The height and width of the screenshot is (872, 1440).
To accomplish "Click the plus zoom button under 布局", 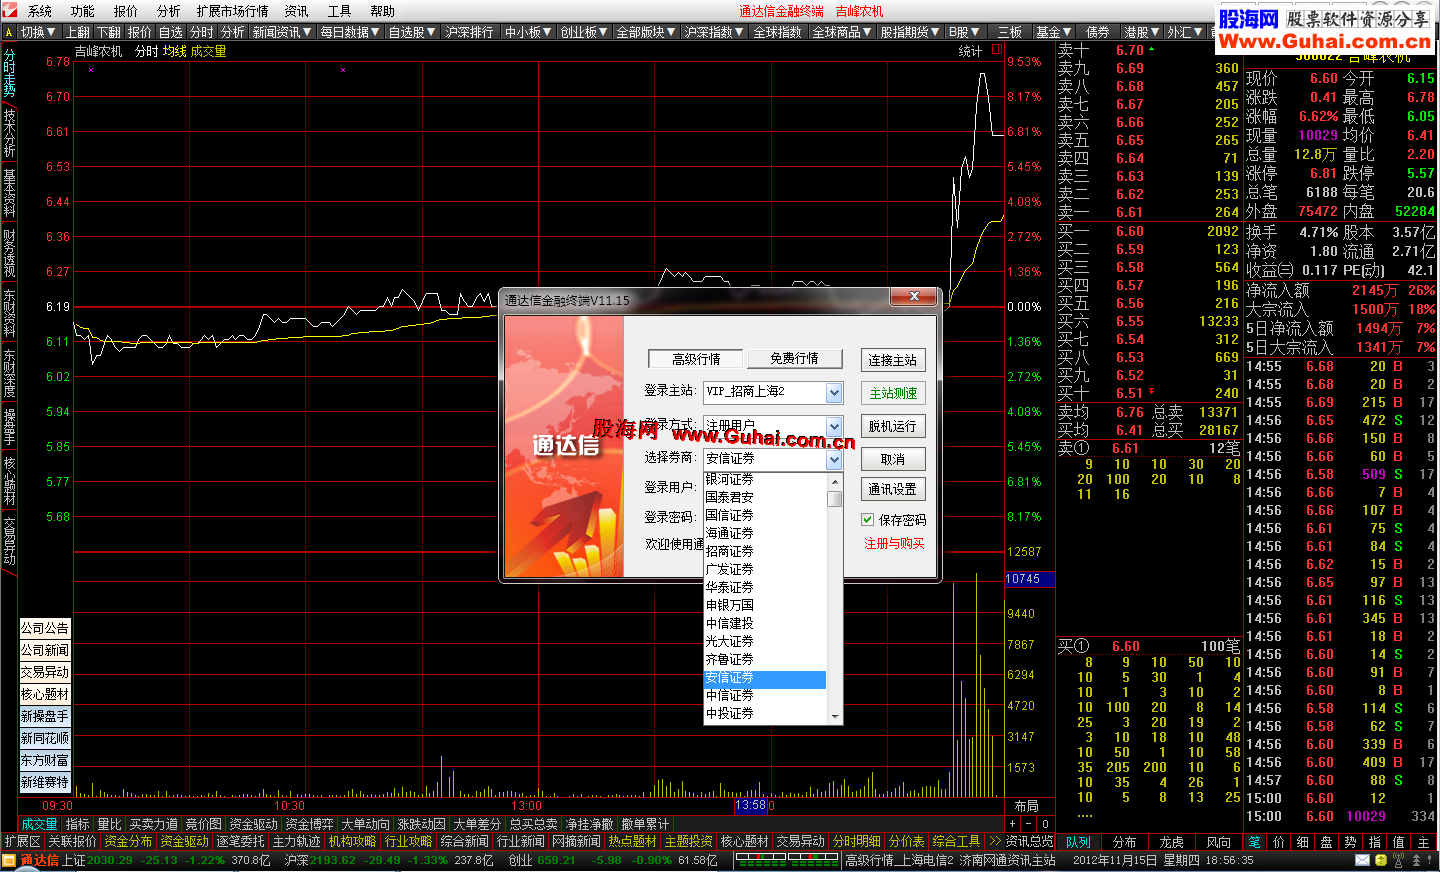I will 1013,824.
